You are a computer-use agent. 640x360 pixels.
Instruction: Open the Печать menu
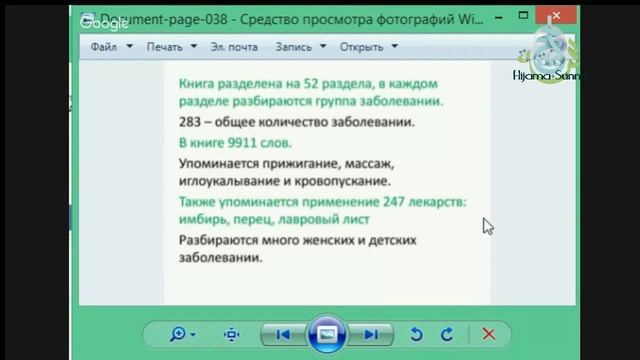point(164,47)
